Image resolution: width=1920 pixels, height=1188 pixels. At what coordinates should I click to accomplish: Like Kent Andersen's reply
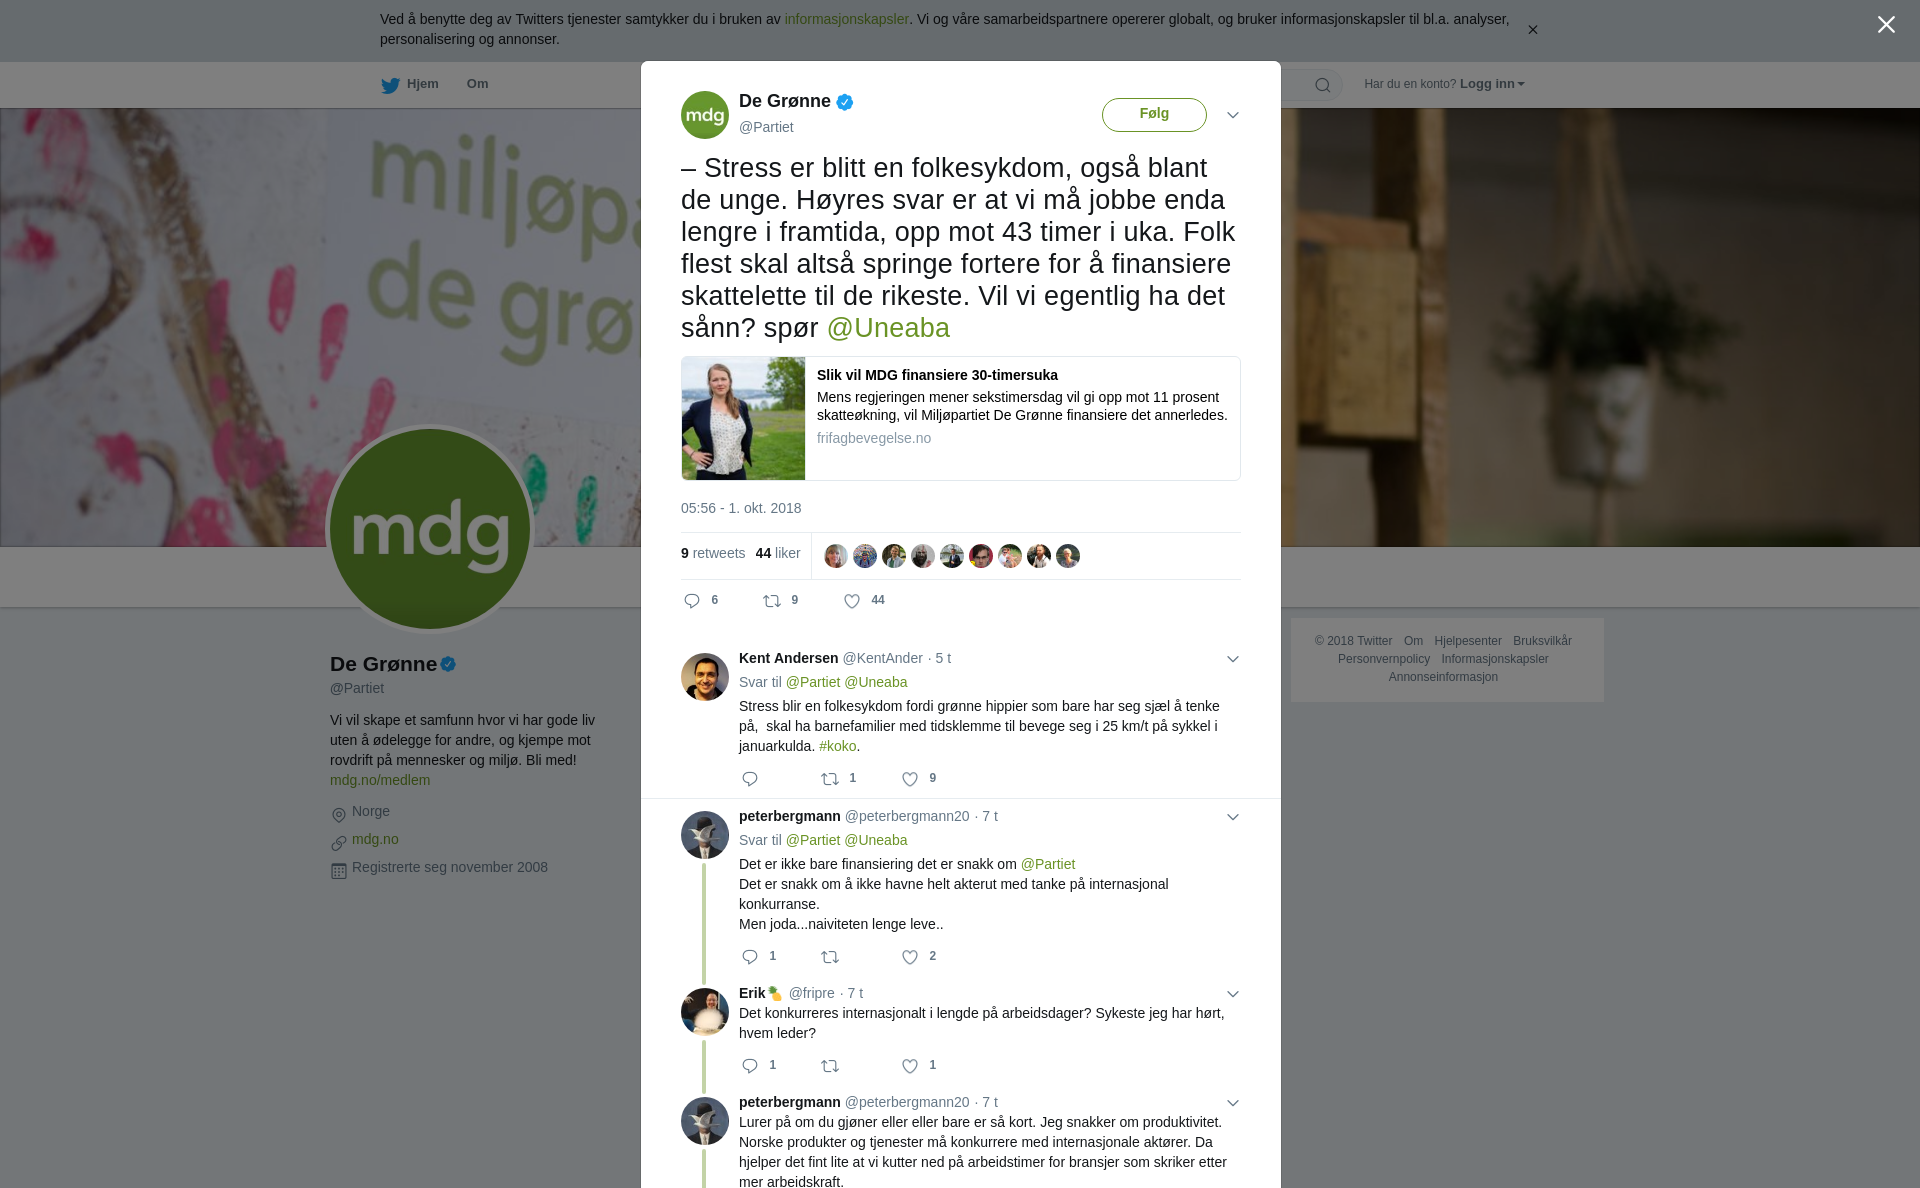point(910,779)
